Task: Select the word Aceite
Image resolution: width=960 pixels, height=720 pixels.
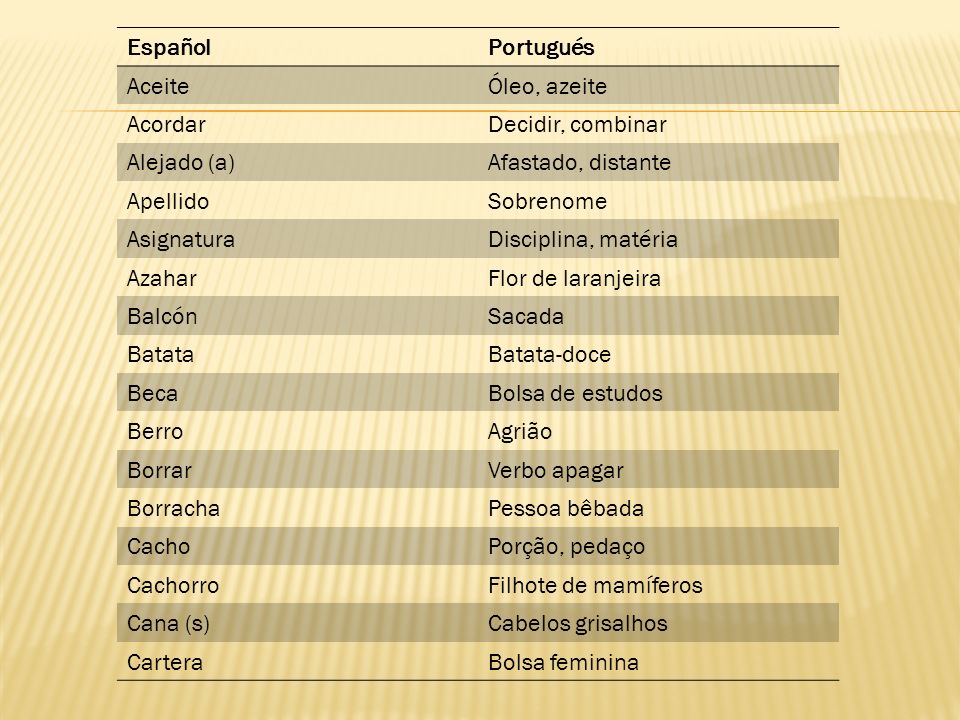Action: (x=158, y=86)
